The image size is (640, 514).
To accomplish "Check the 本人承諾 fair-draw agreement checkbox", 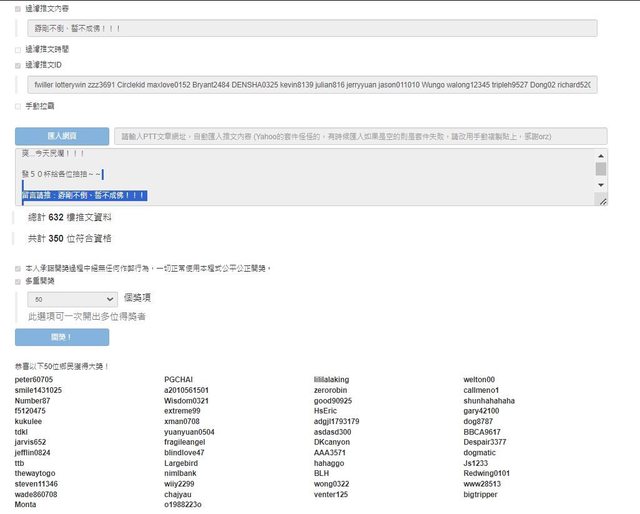I will coord(18,268).
